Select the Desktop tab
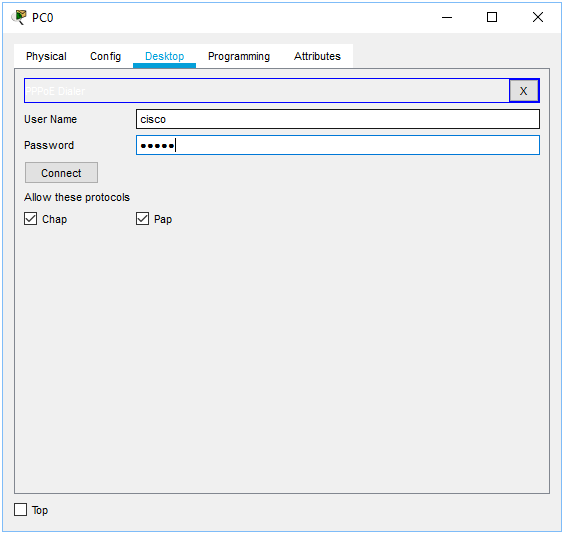 point(165,56)
